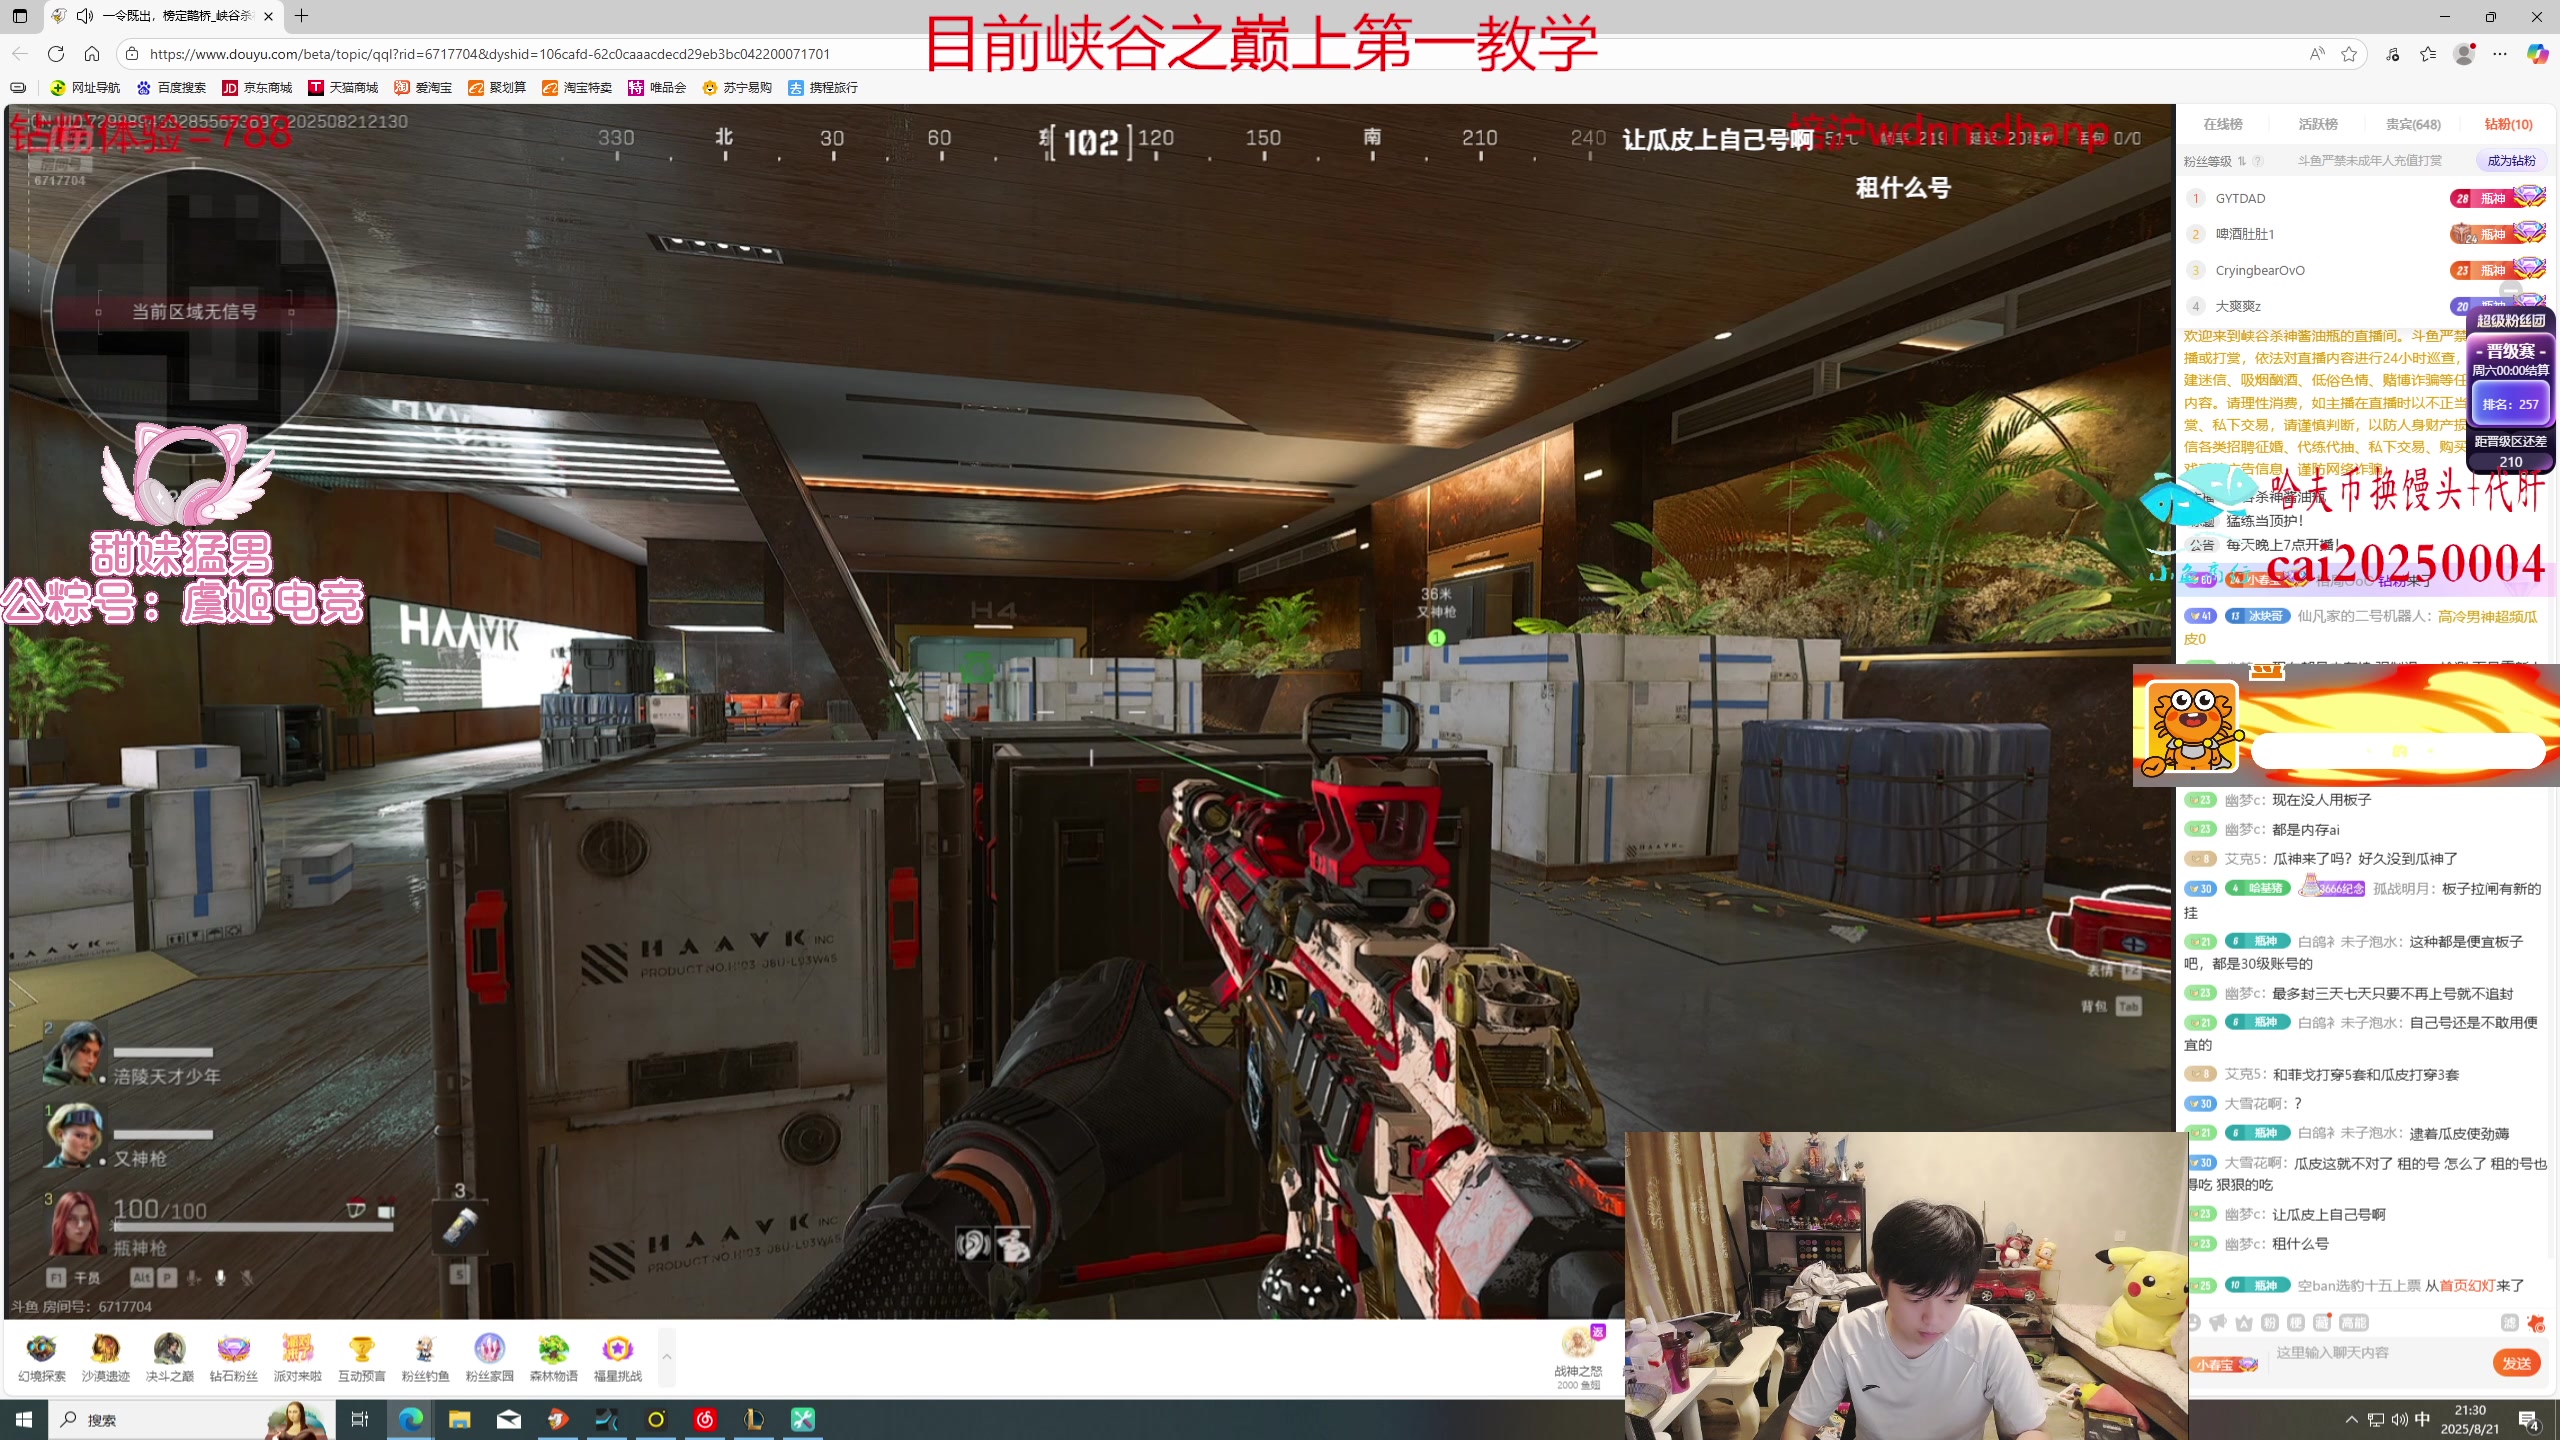Open the 幻境探索 activity icon
2560x1440 pixels.
point(41,1357)
